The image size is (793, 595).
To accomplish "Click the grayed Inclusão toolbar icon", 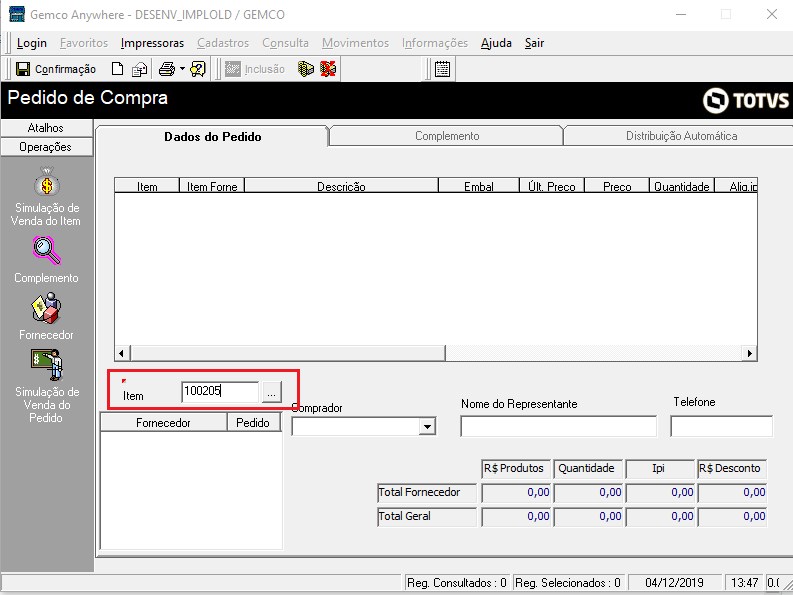I will point(233,69).
